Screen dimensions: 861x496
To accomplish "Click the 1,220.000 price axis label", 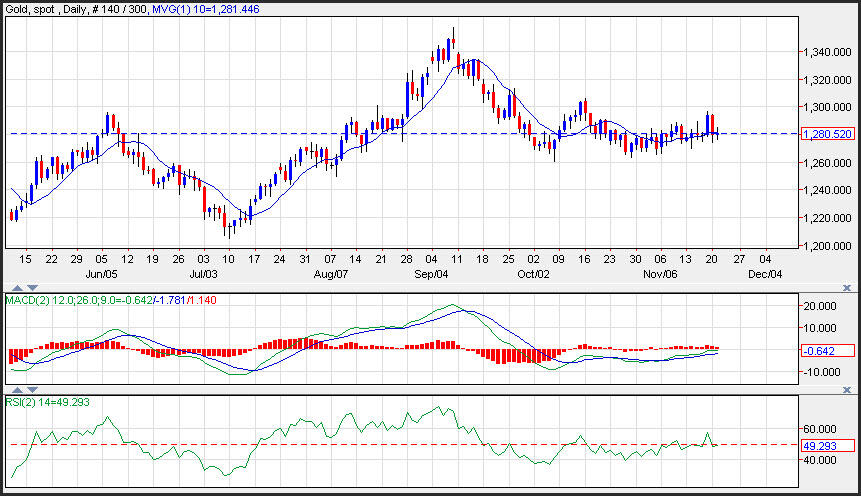I will [829, 217].
